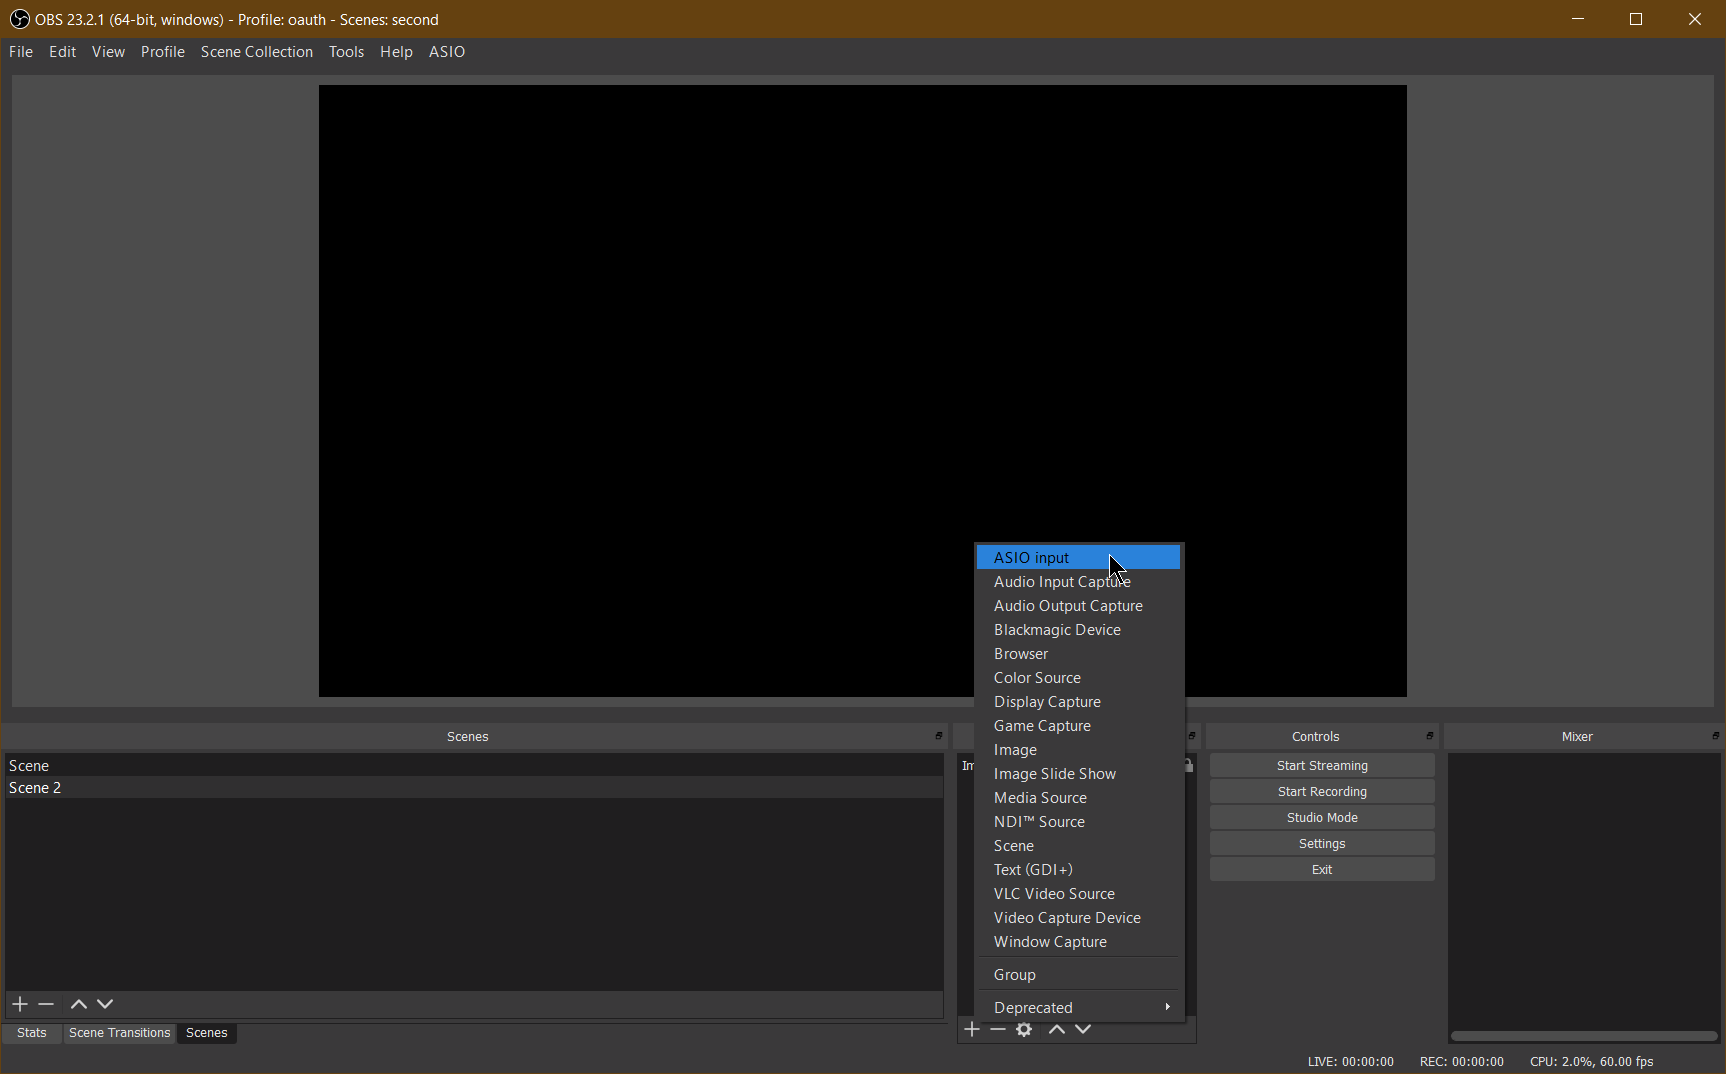Image resolution: width=1726 pixels, height=1074 pixels.
Task: Select 'Scene 2' in scenes list
Action: [474, 788]
